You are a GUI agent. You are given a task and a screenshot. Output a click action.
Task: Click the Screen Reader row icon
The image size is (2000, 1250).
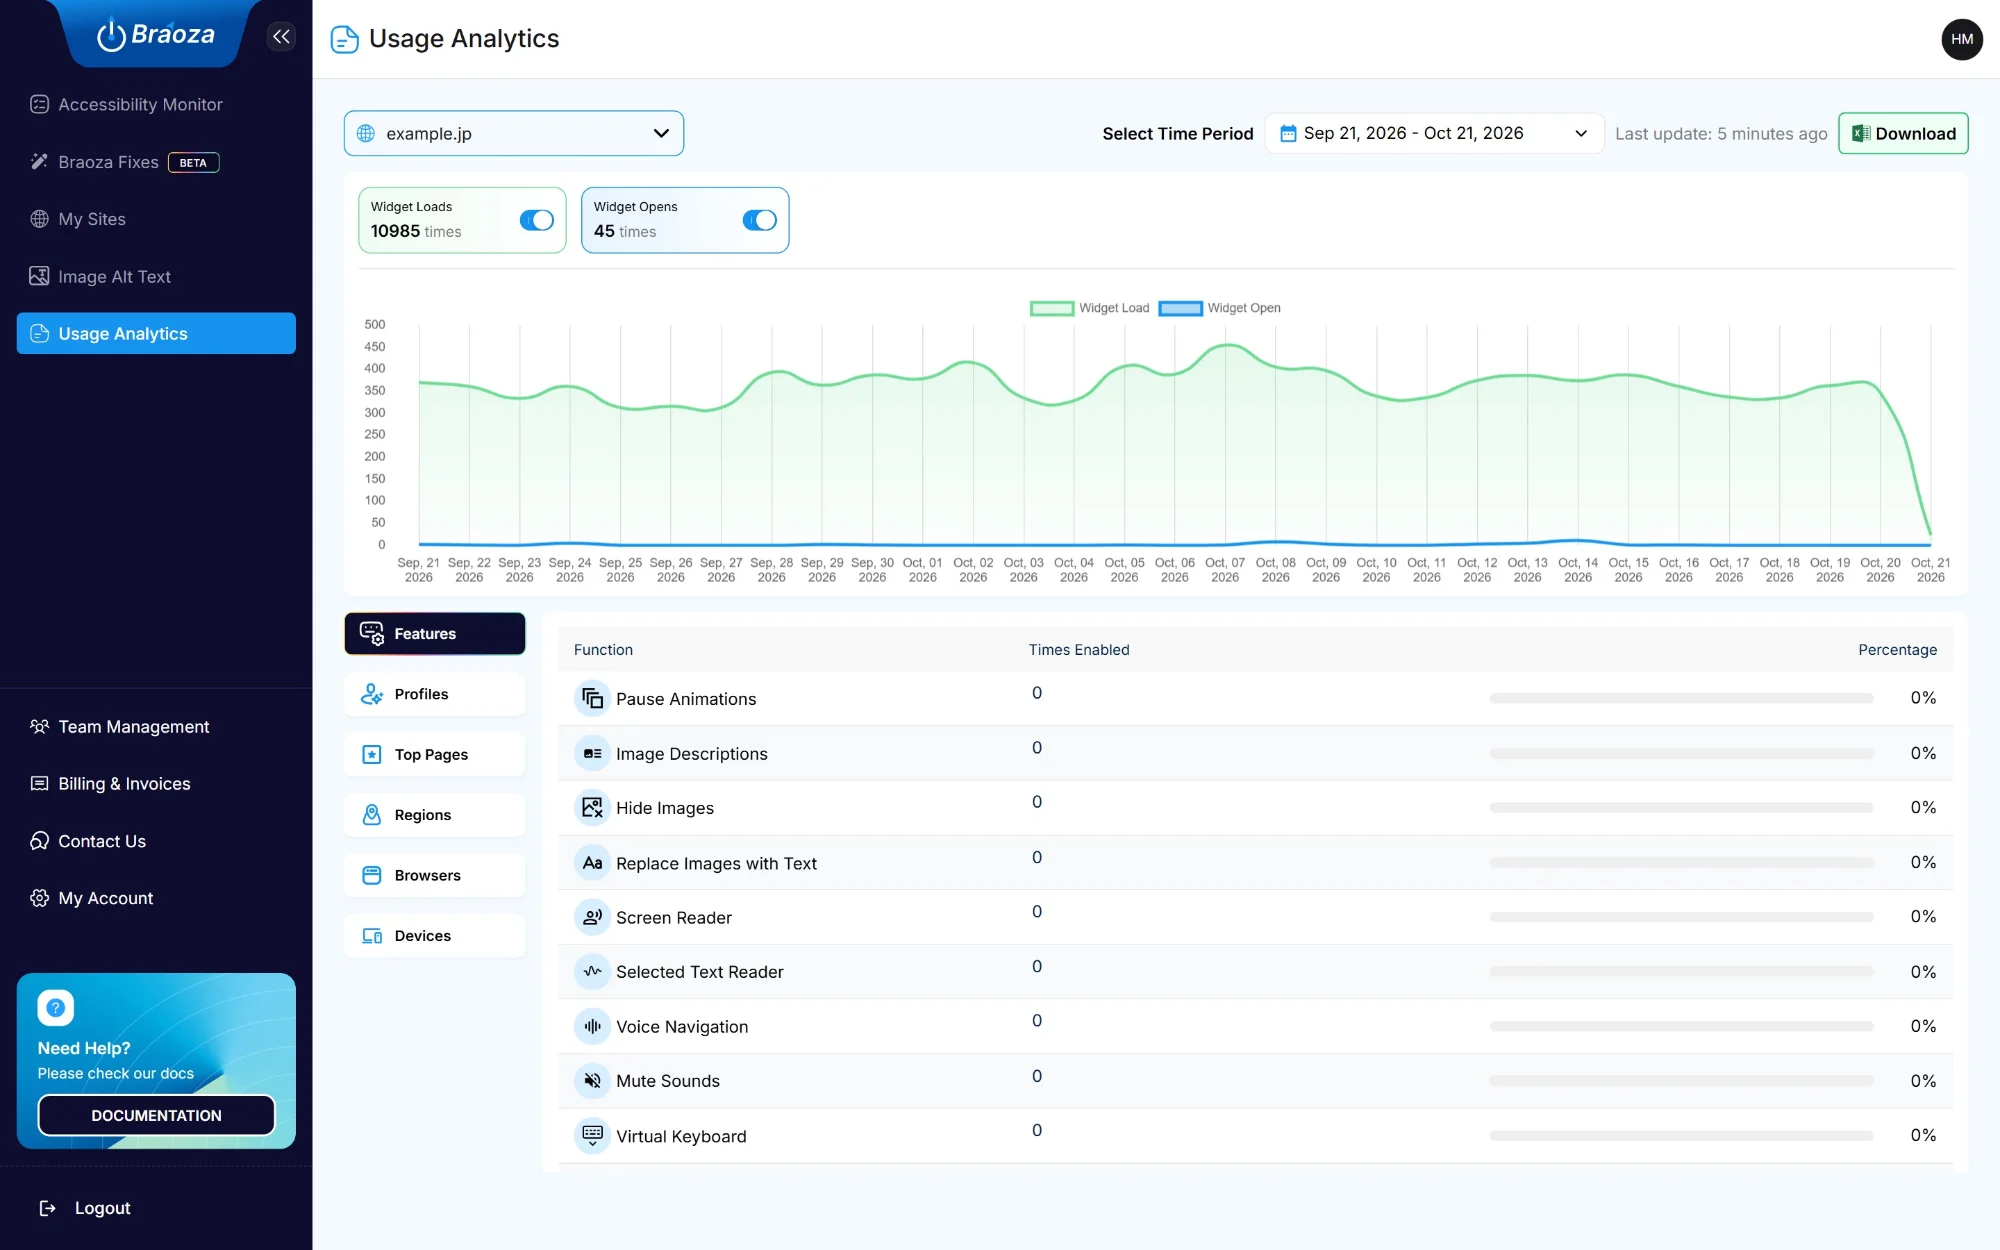592,917
